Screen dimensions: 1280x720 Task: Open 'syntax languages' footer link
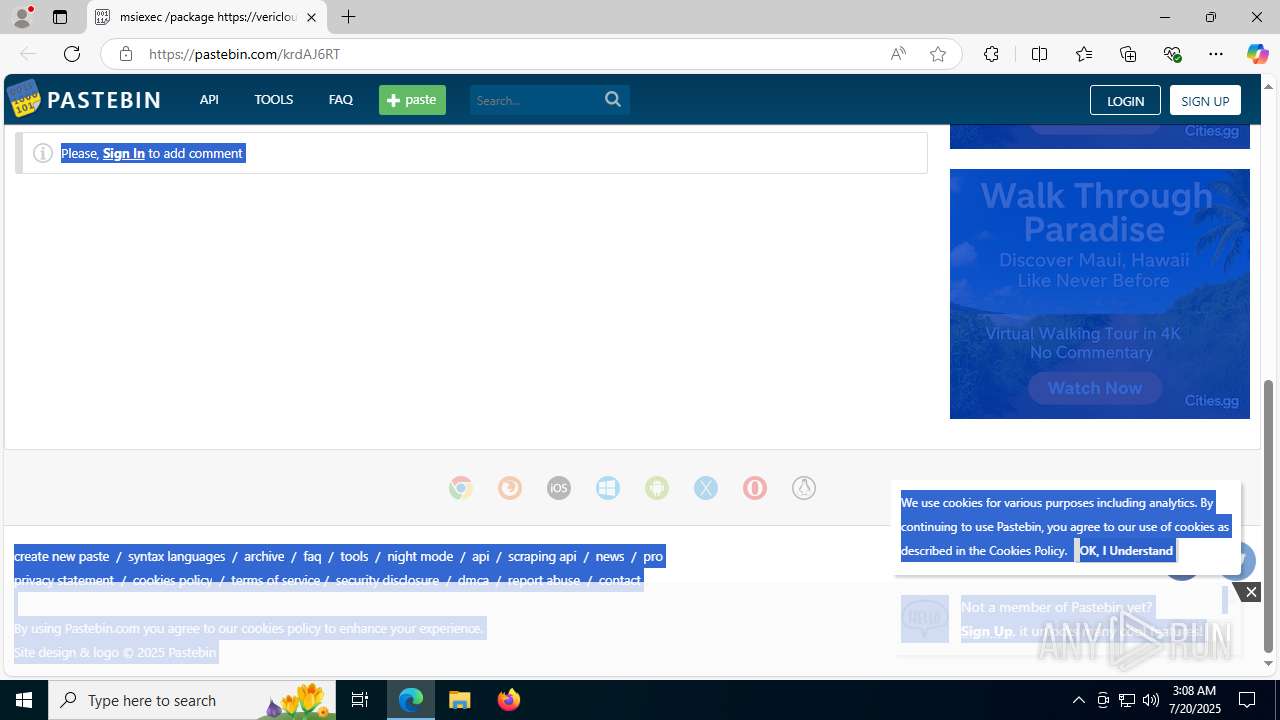(x=177, y=556)
